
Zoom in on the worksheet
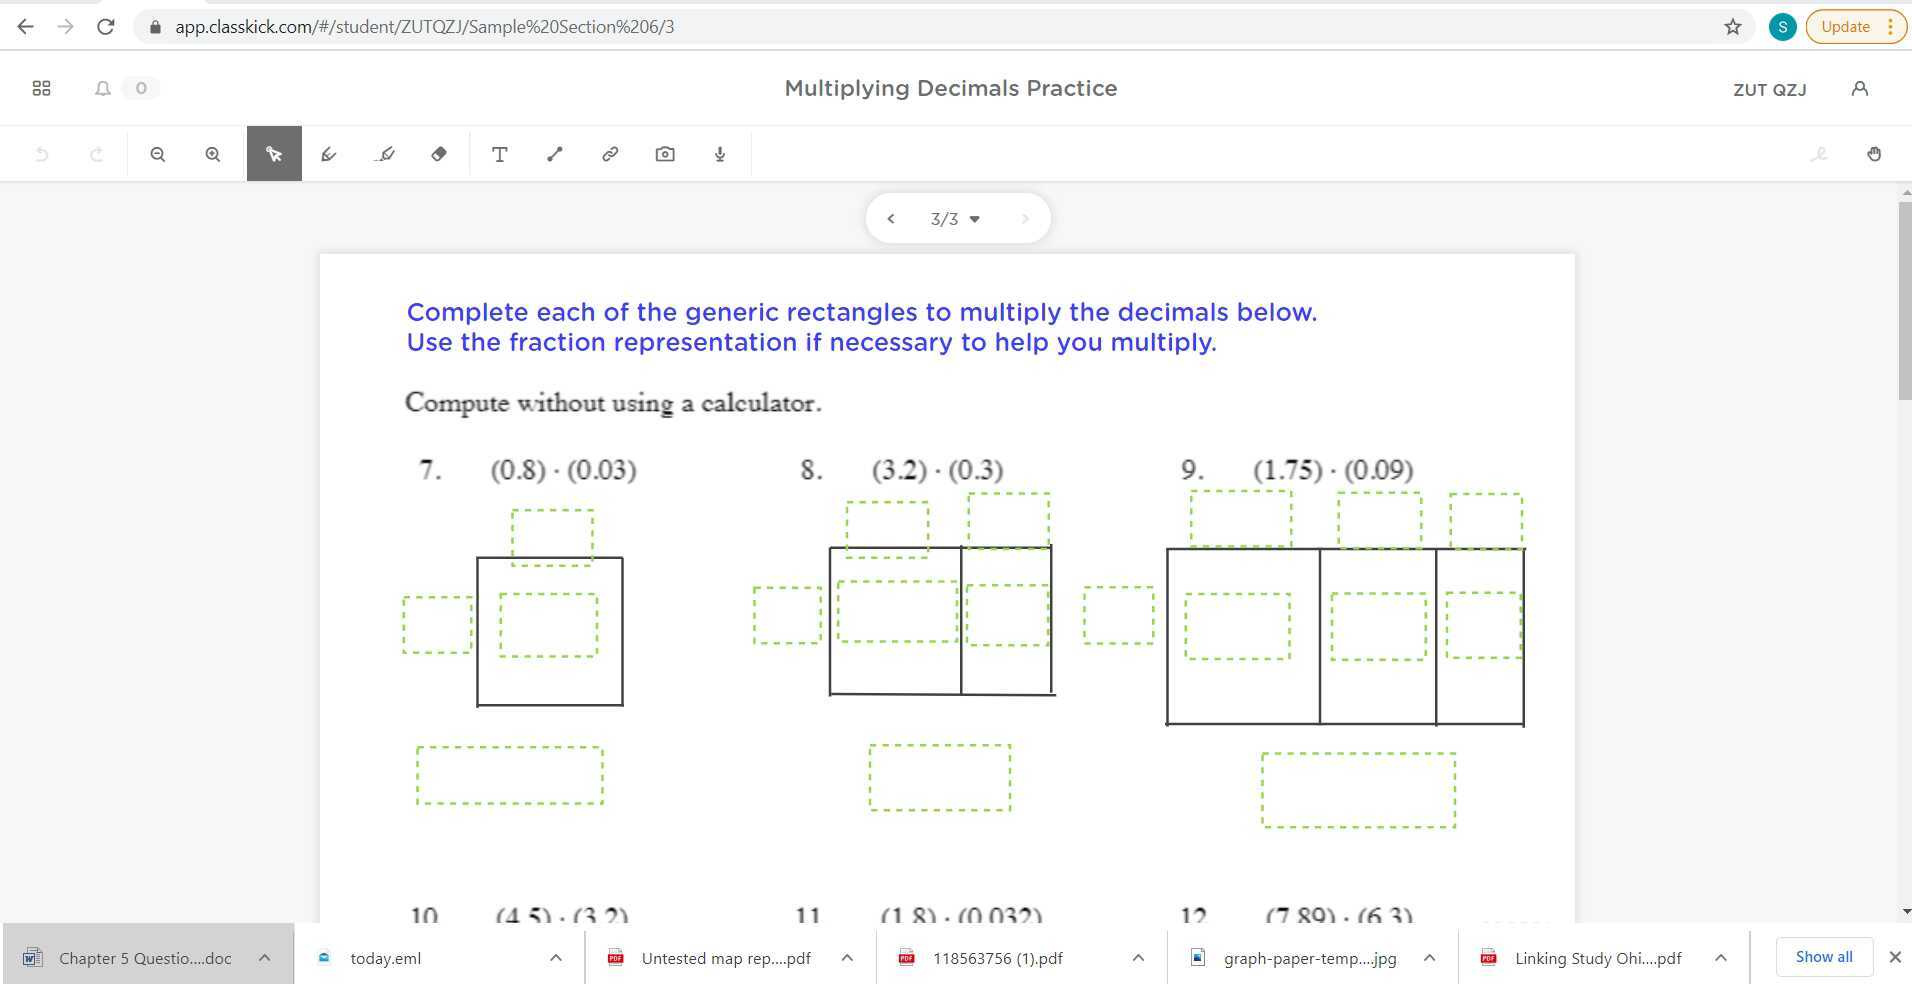point(212,153)
